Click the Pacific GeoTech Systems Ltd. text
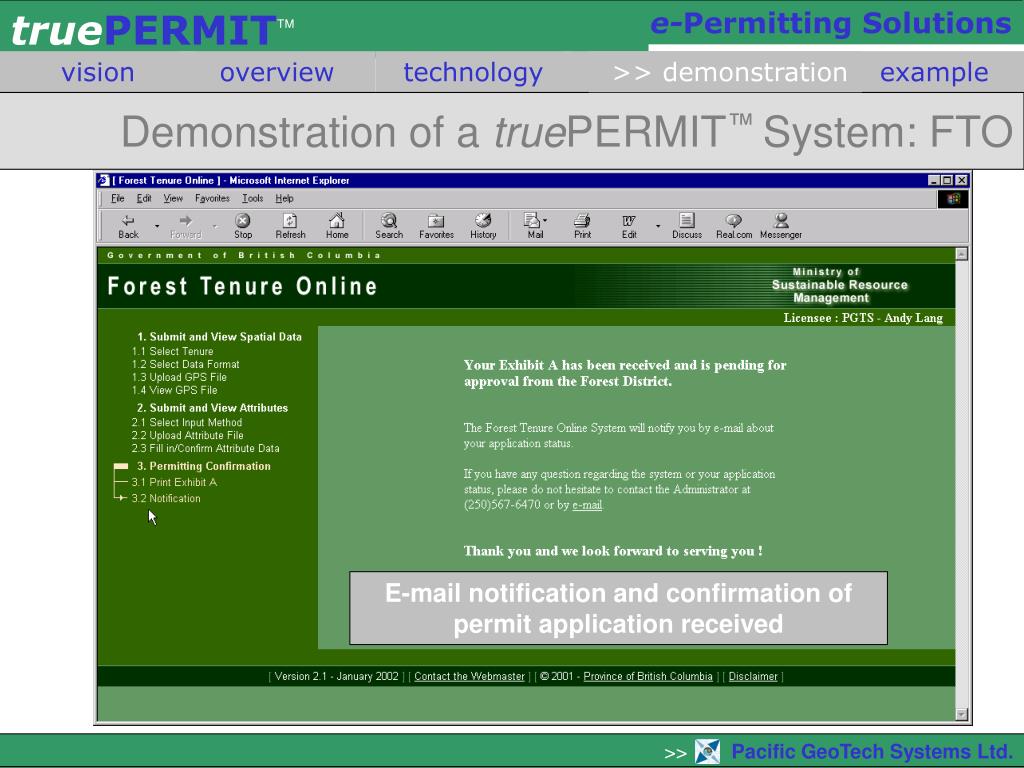 pyautogui.click(x=872, y=752)
